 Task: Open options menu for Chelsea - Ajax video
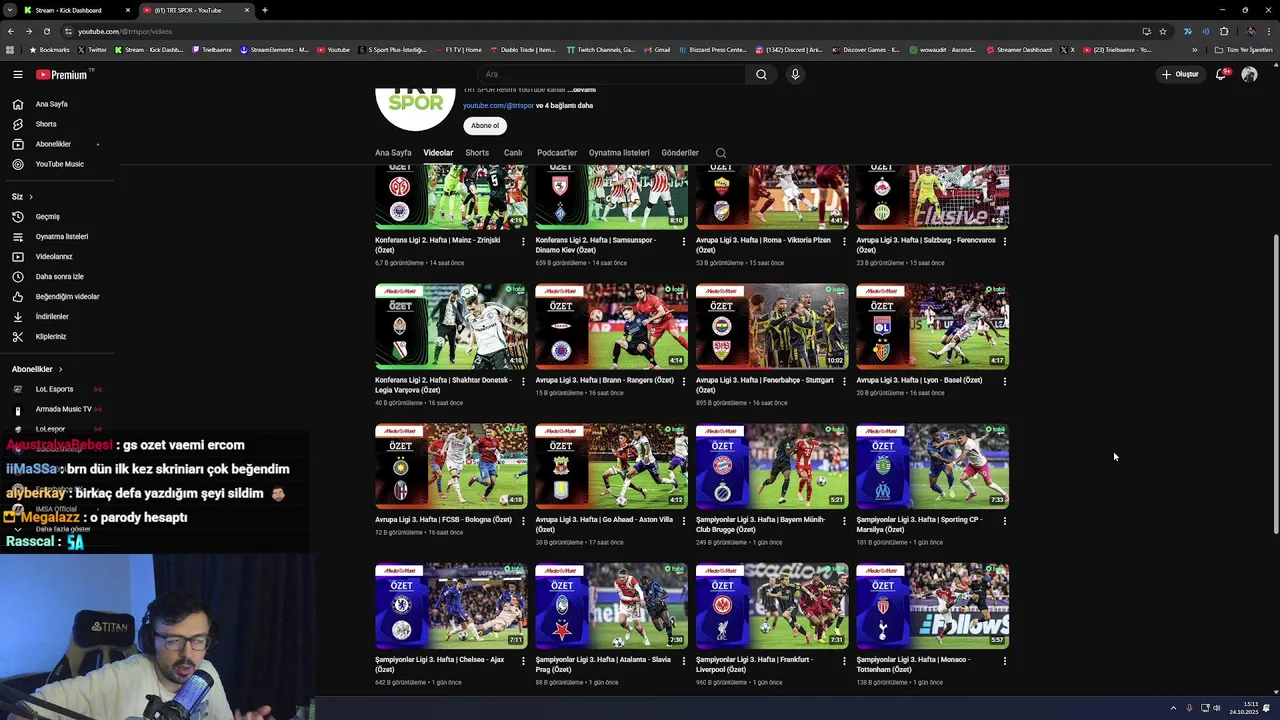click(x=523, y=661)
